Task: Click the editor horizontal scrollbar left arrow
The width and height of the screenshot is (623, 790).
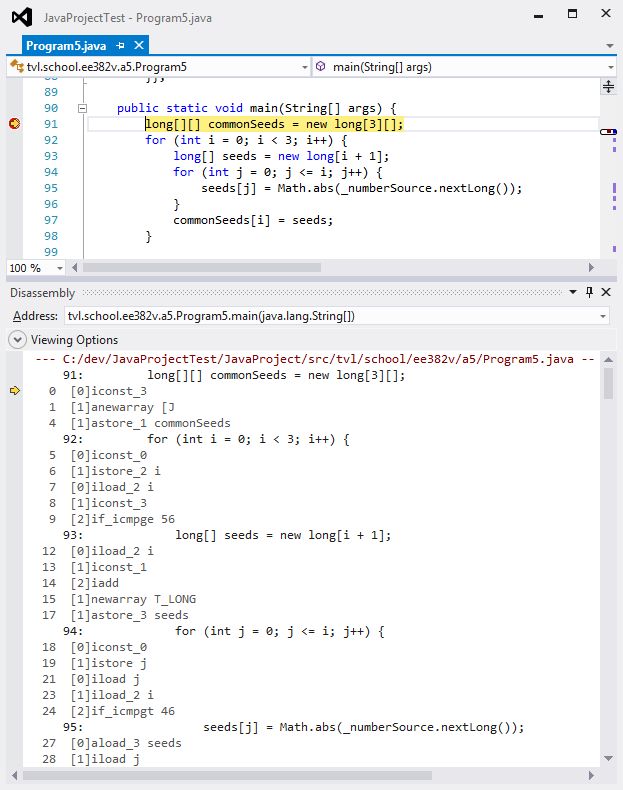Action: click(75, 268)
